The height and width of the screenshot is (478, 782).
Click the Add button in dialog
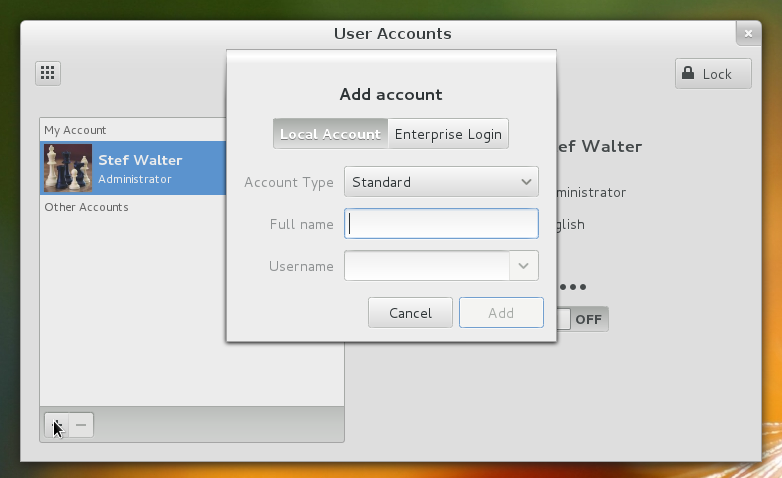tap(501, 313)
